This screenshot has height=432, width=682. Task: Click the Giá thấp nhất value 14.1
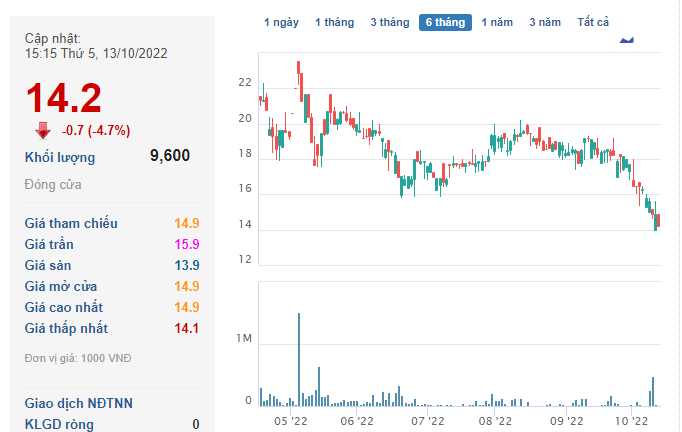[x=187, y=328]
